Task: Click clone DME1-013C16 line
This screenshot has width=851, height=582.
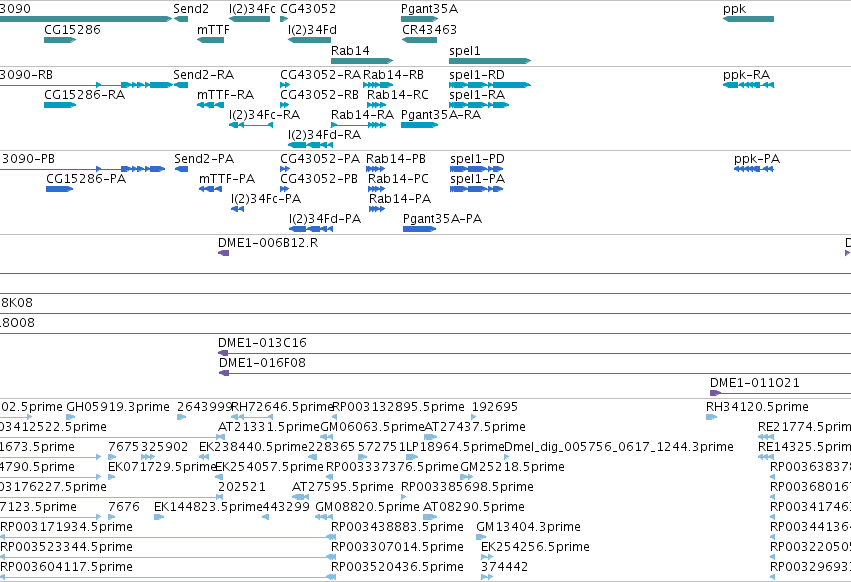Action: [535, 353]
